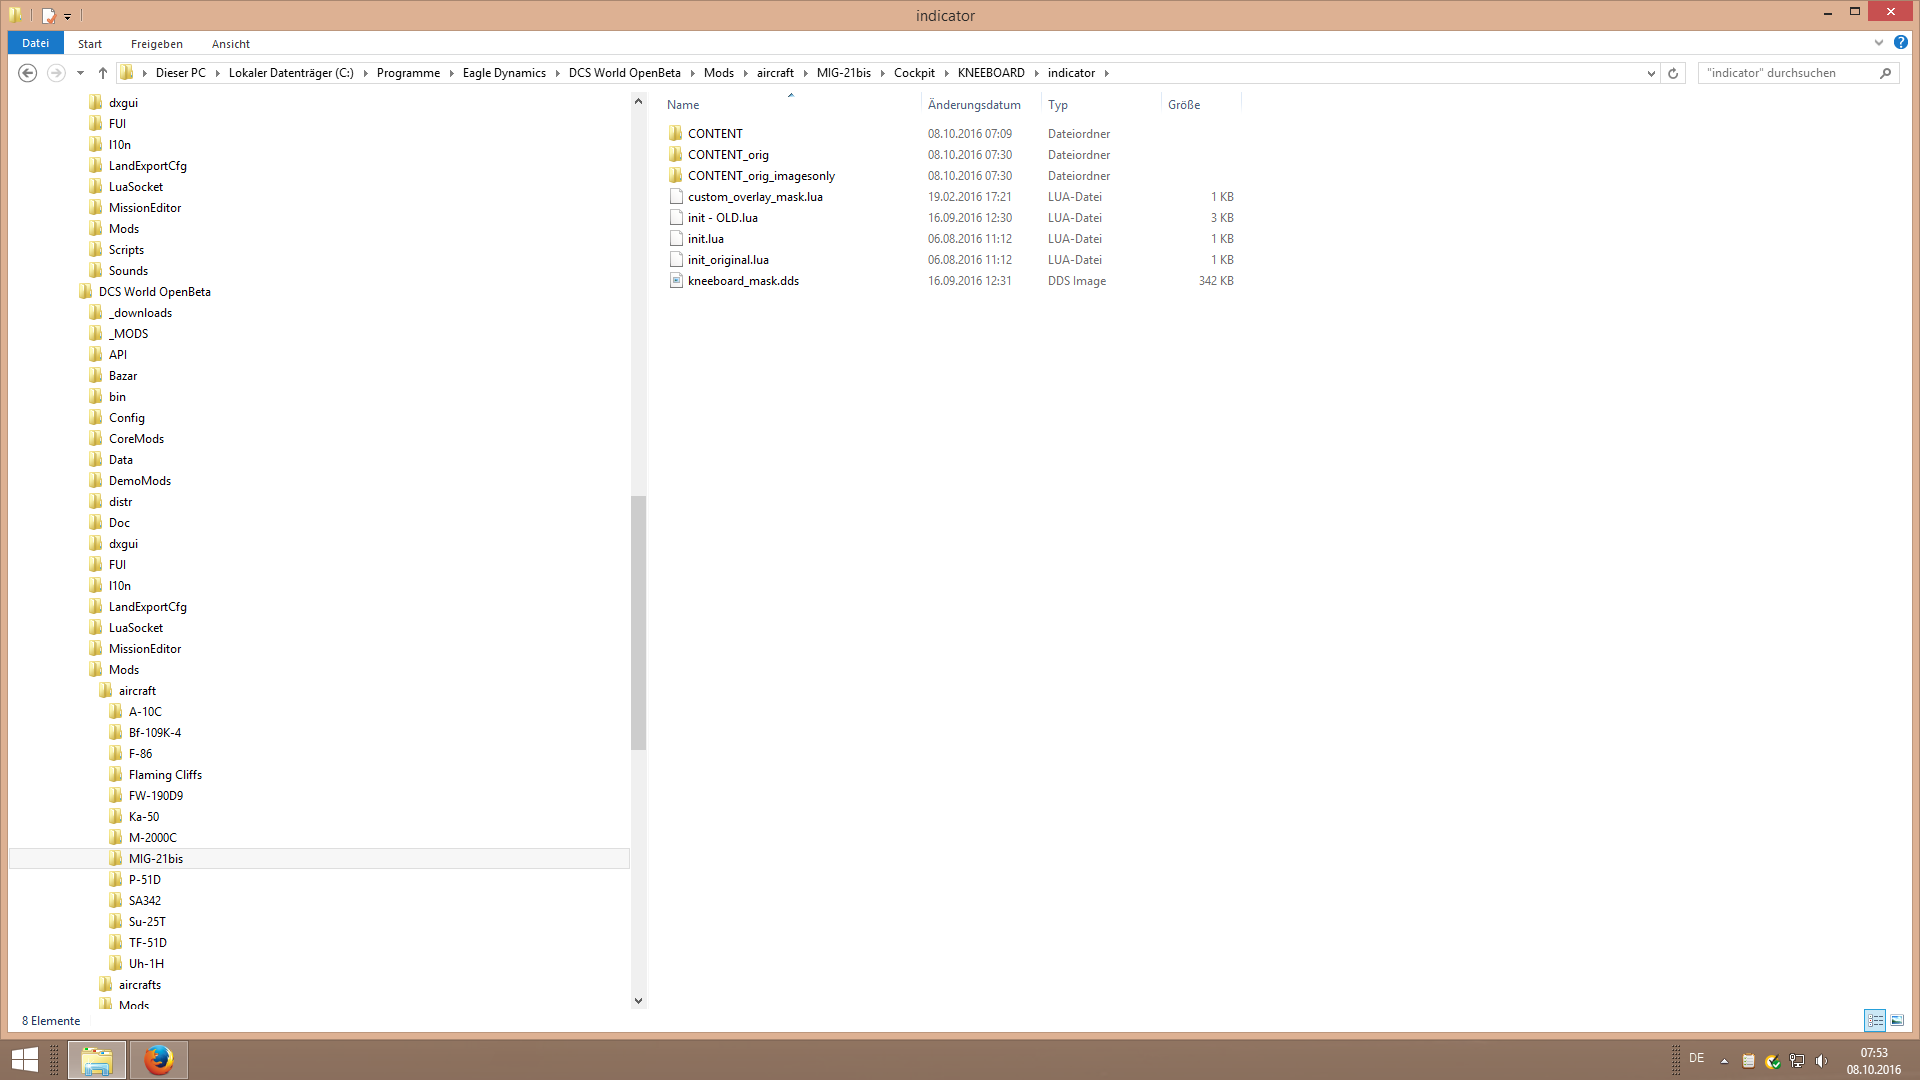The height and width of the screenshot is (1080, 1920).
Task: Select A-10C folder in the tree
Action: pos(144,712)
